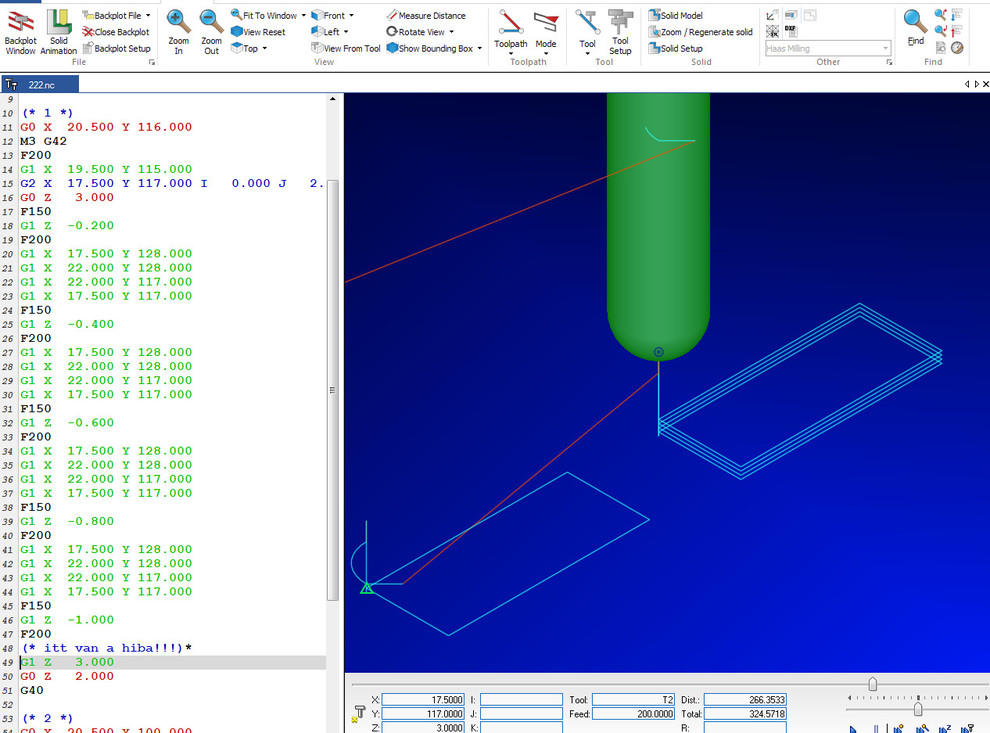Click the backplot progress slider handle
This screenshot has height=733, width=990.
873,685
